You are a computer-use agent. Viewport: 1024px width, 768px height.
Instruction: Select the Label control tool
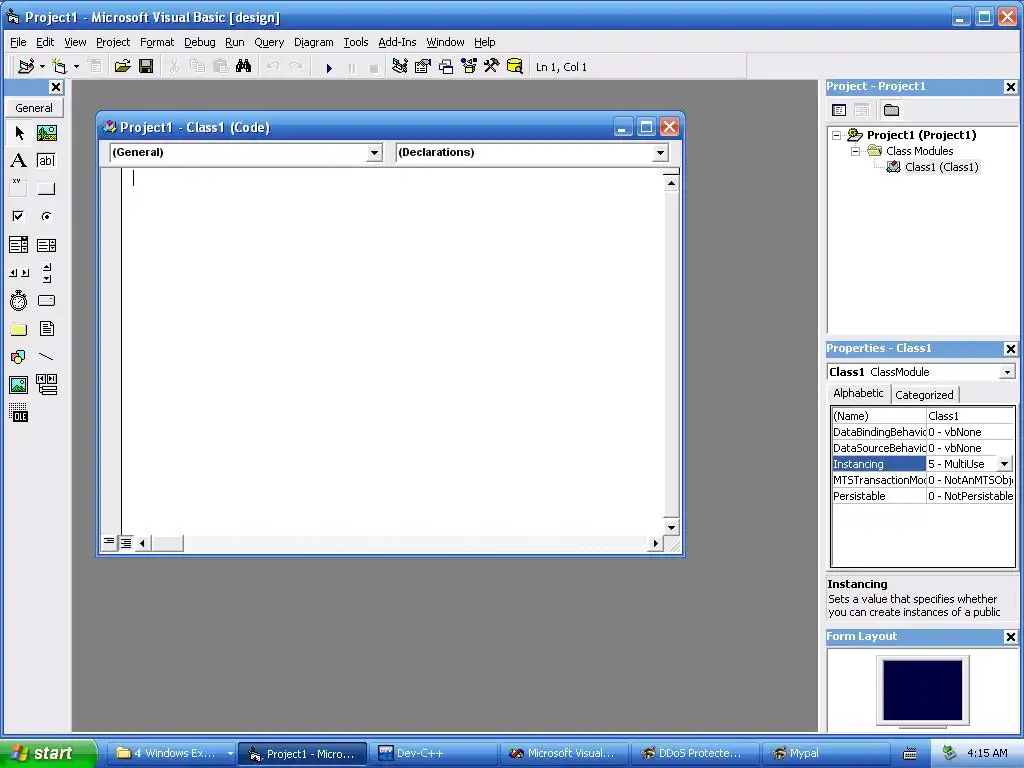coord(19,161)
